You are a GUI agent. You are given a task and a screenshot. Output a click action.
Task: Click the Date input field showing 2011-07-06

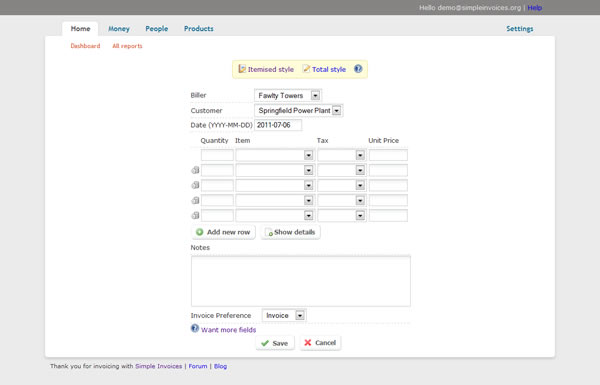[278, 125]
